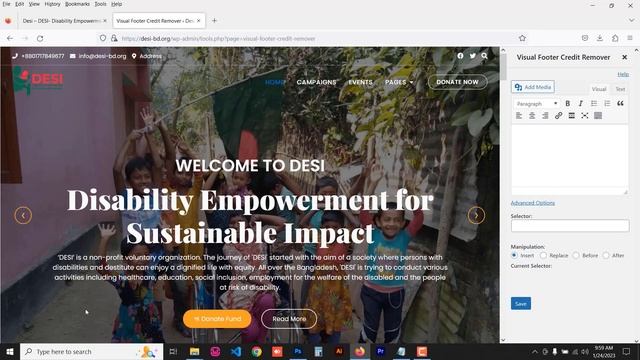The width and height of the screenshot is (640, 360).
Task: Open Visual Studio Code from taskbar
Action: pos(236,351)
